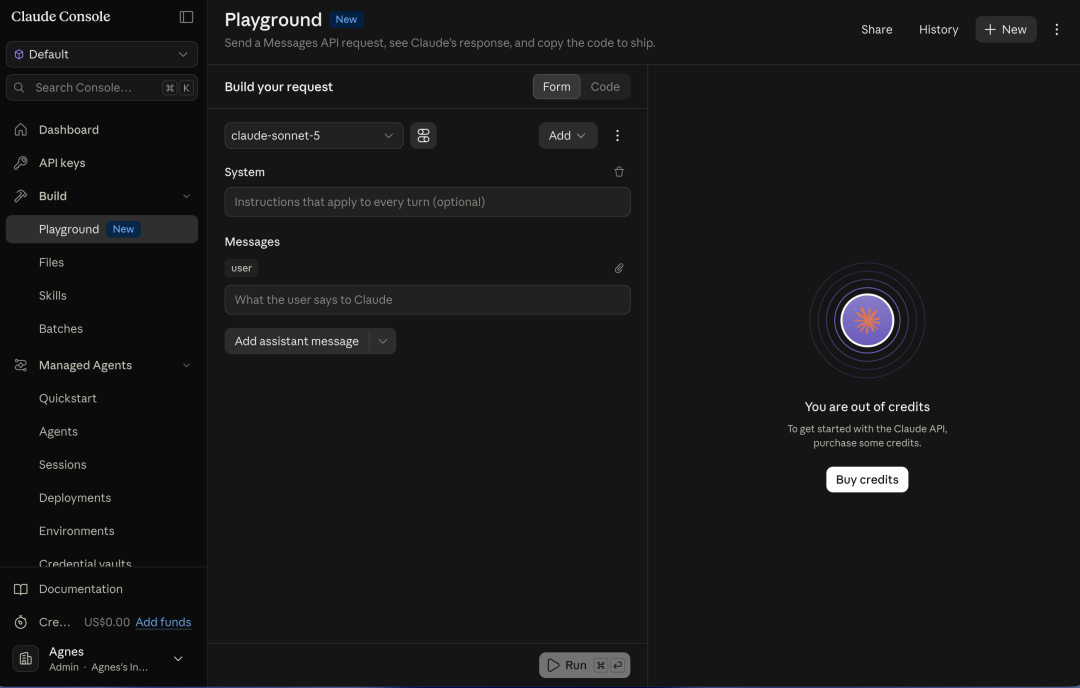Open the Add assistant message dropdown arrow
This screenshot has width=1080, height=688.
click(x=383, y=341)
